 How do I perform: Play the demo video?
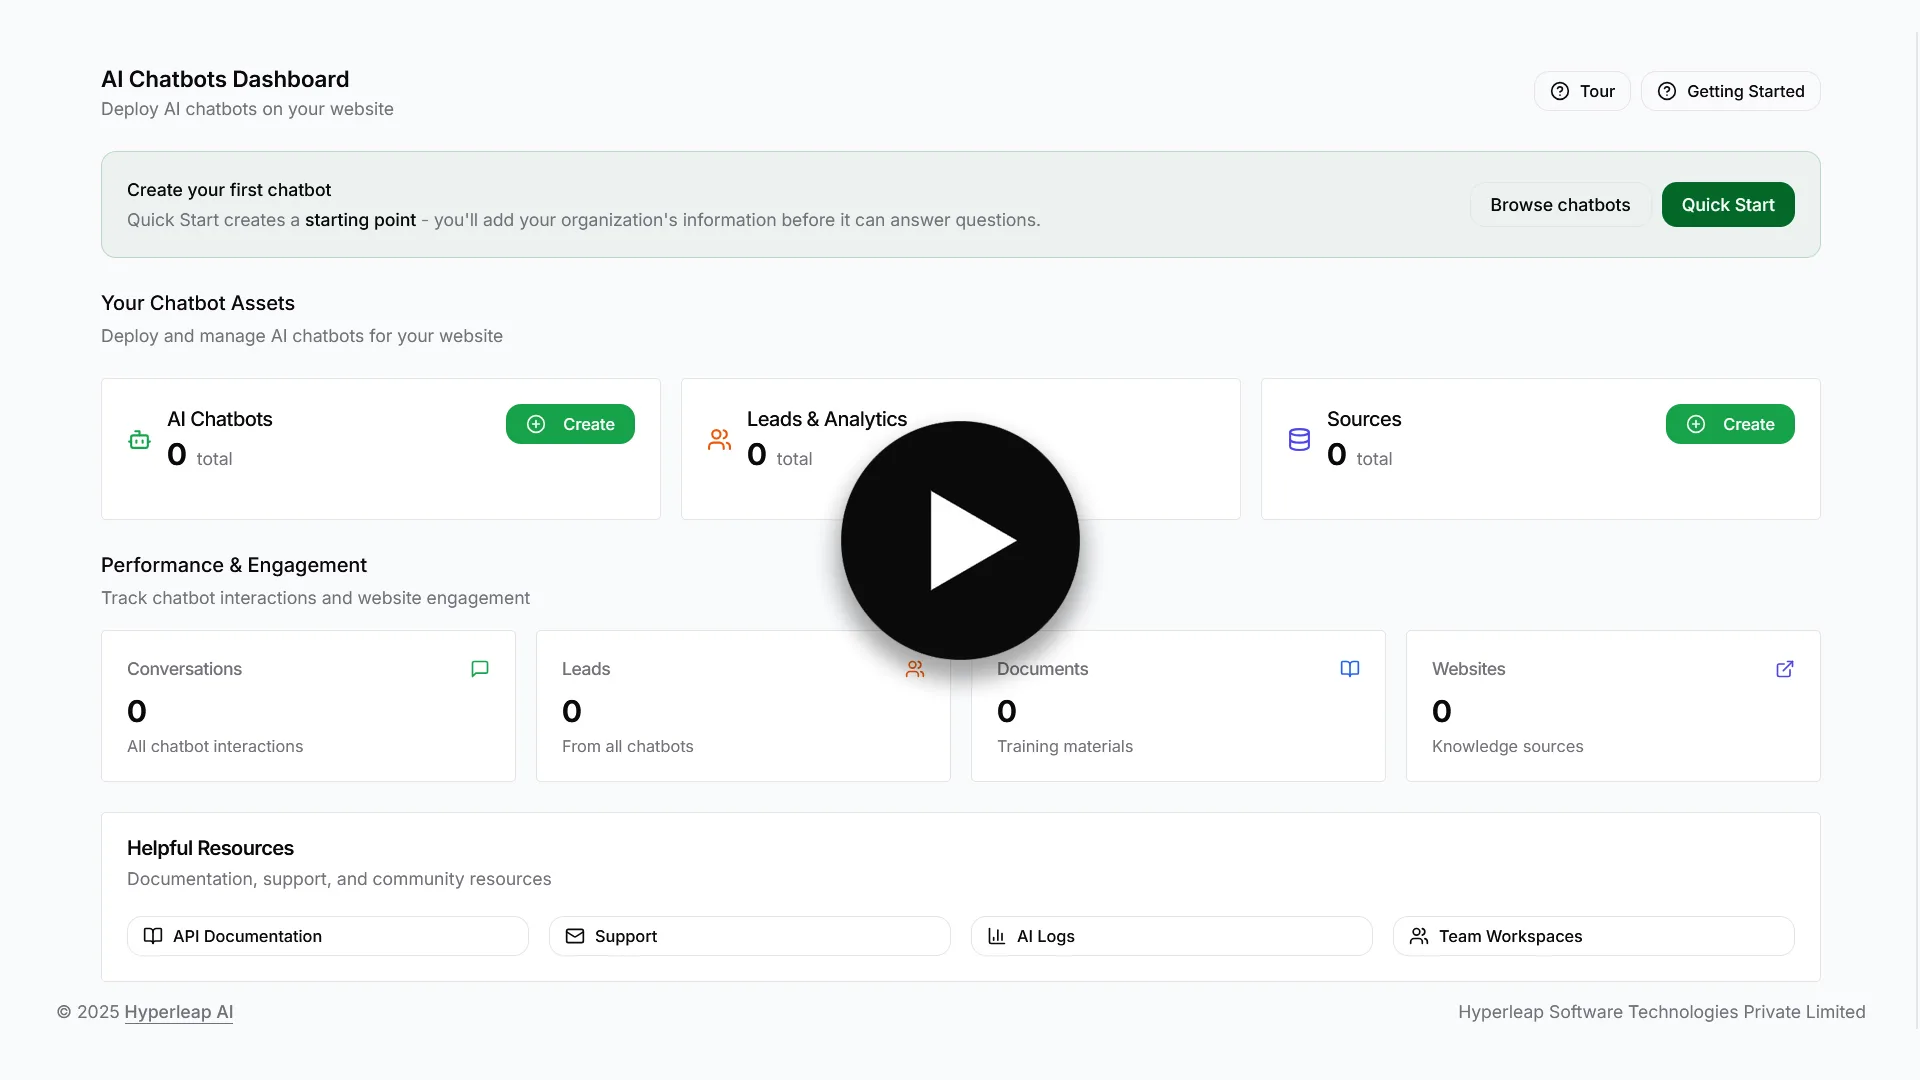(x=960, y=540)
